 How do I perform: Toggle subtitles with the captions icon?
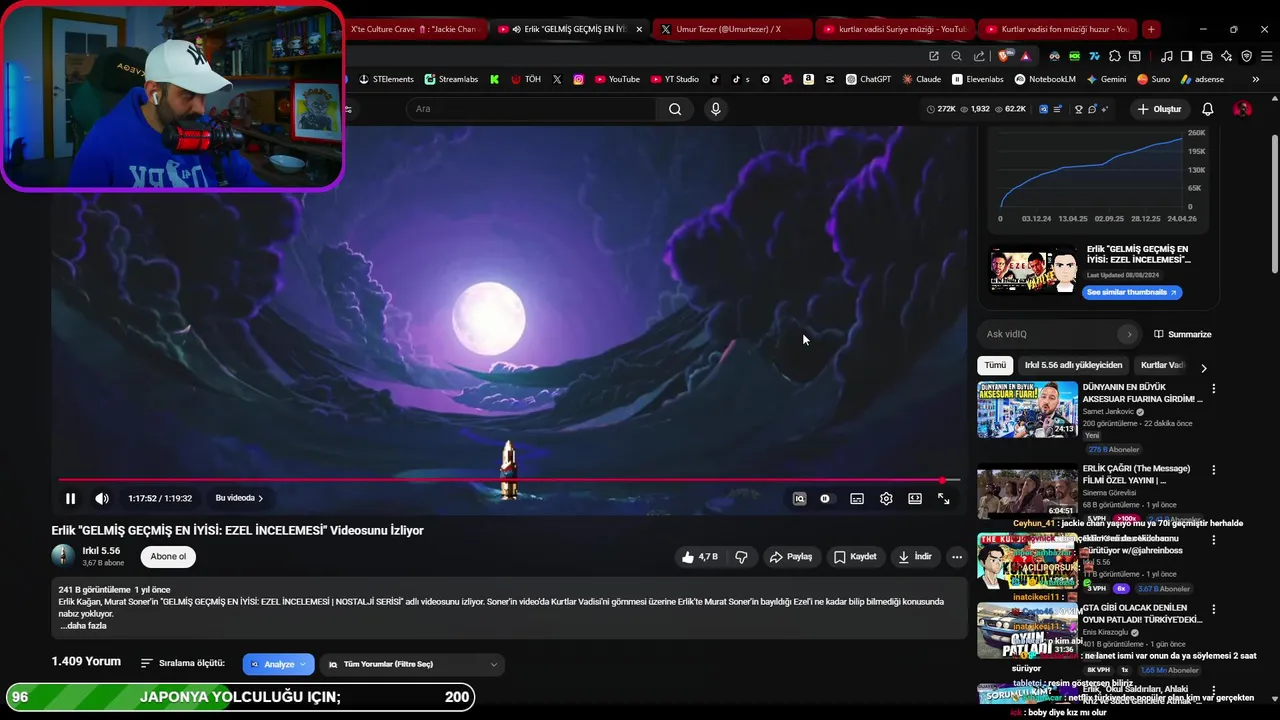(857, 498)
